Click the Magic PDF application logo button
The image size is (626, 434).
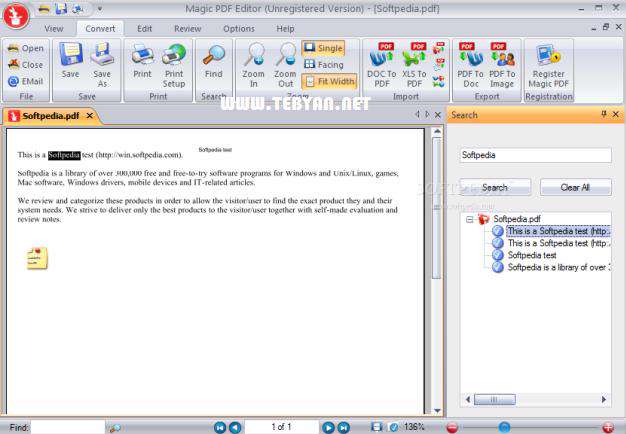tap(16, 16)
